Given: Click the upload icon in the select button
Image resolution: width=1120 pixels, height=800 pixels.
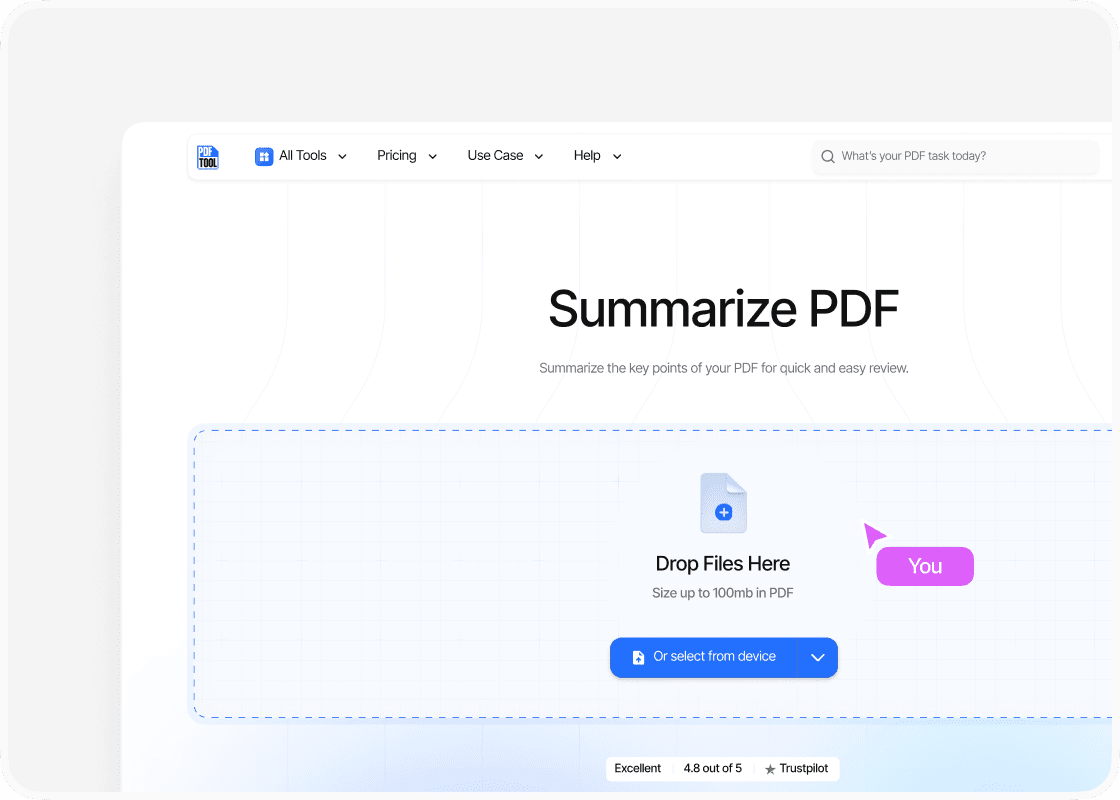Looking at the screenshot, I should tap(638, 658).
